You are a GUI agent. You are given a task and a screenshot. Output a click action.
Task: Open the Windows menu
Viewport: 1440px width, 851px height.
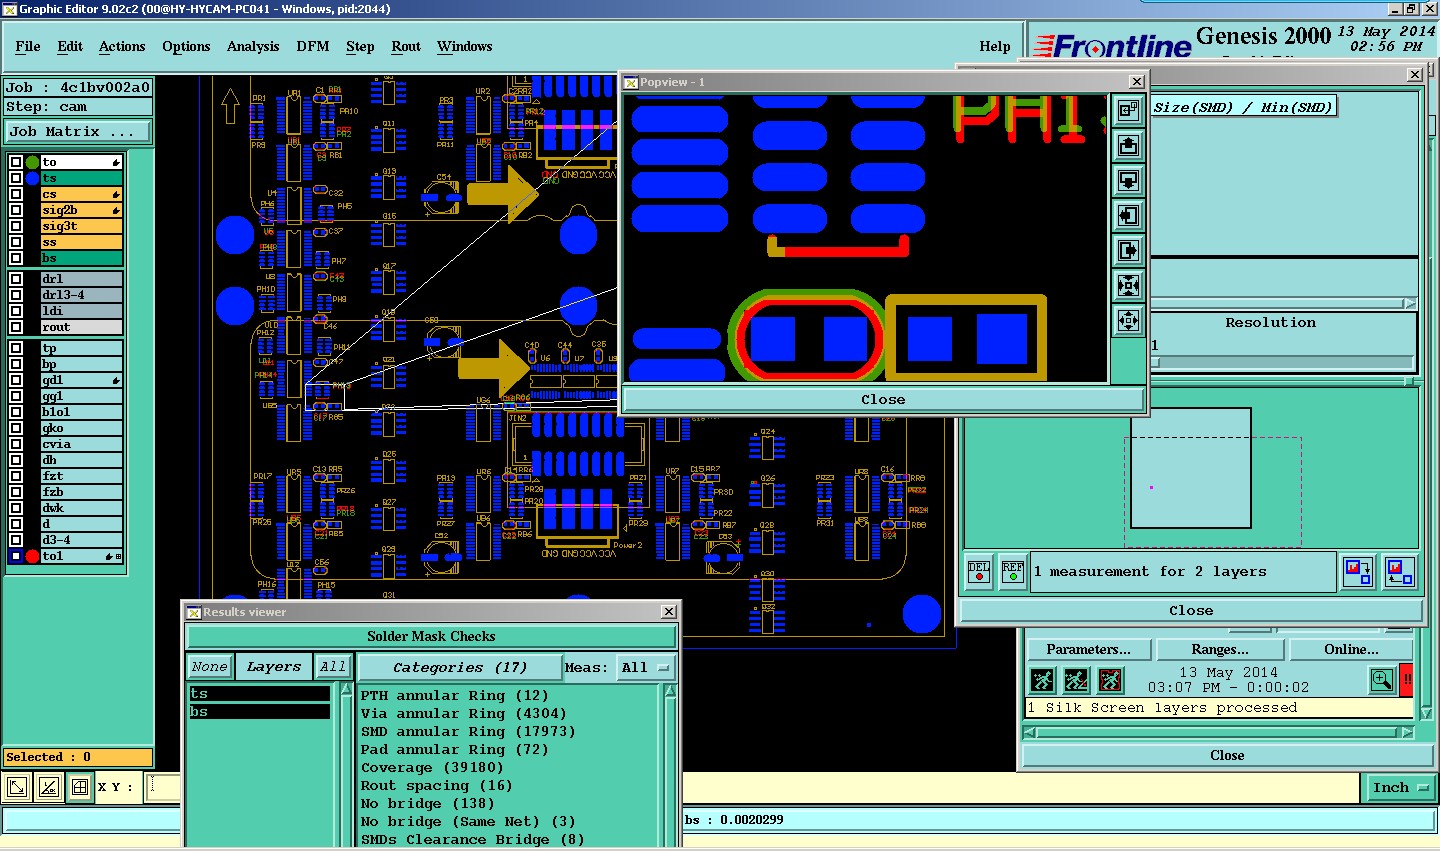click(x=465, y=46)
